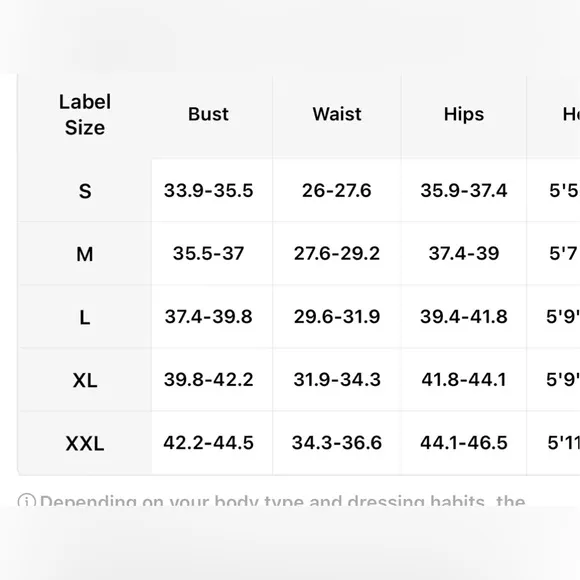Click the Hips column header
580x580 pixels.
coord(464,114)
